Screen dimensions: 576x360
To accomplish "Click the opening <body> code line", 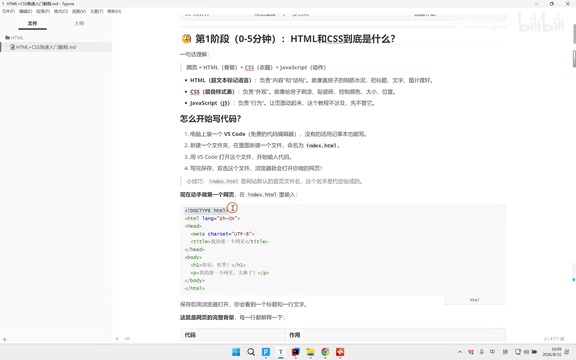I will tap(193, 257).
